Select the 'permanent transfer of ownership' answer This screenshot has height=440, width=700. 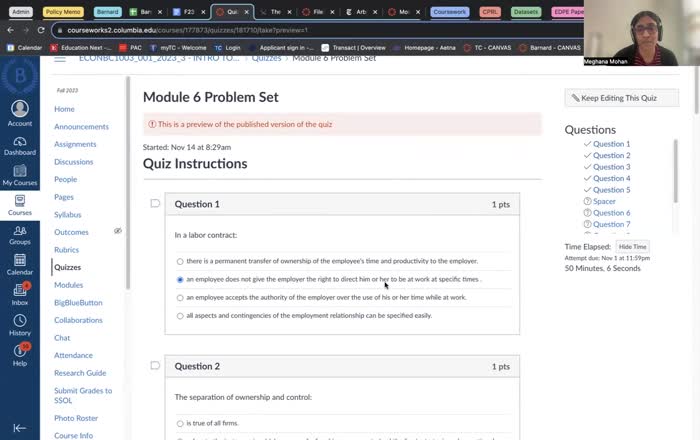(x=180, y=261)
